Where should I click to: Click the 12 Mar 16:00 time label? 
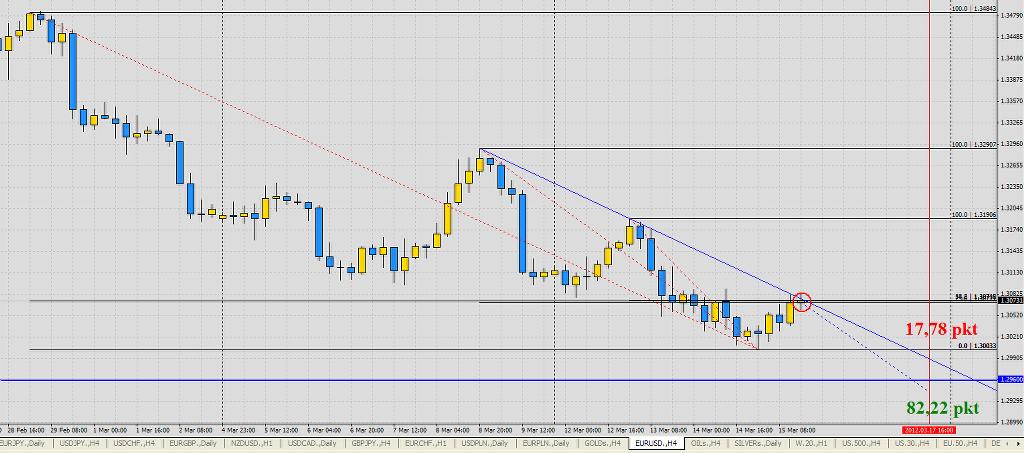tap(624, 431)
